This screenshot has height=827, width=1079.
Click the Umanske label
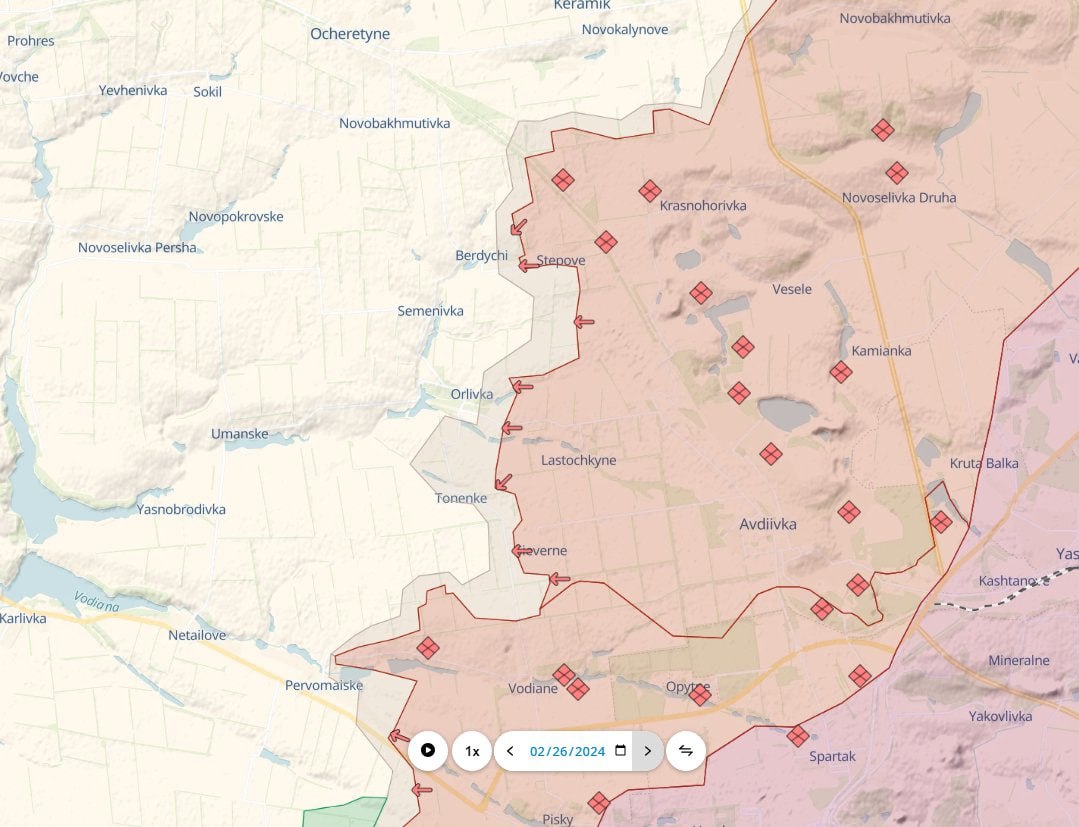[x=239, y=434]
